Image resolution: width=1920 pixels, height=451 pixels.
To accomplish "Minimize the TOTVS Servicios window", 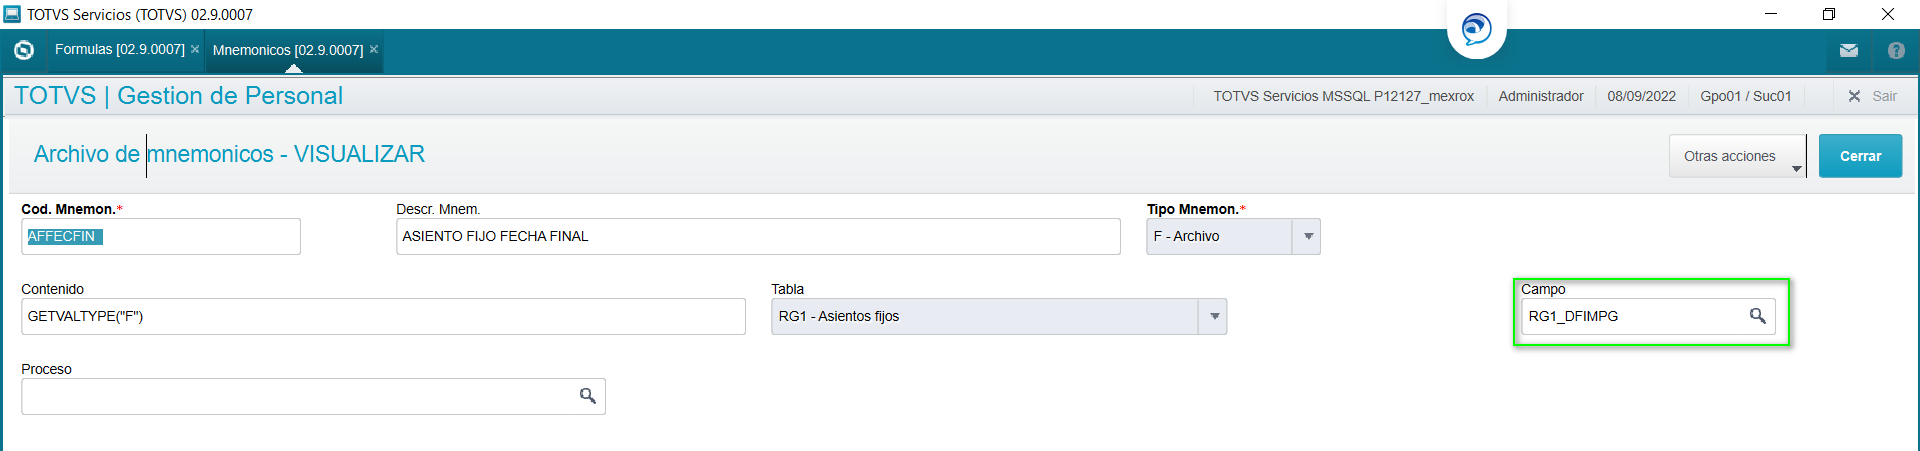I will coord(1771,14).
